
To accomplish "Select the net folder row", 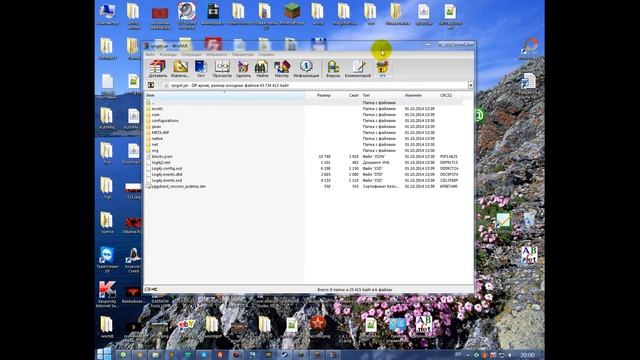I will pos(304,144).
